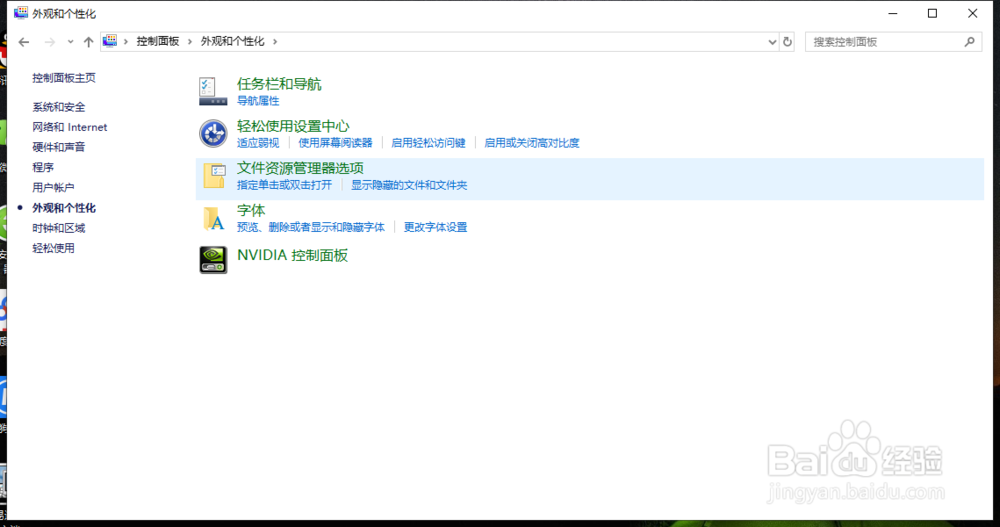Click 预览、删除或者显示和隐藏字体 link
The height and width of the screenshot is (527, 1000).
[x=311, y=227]
